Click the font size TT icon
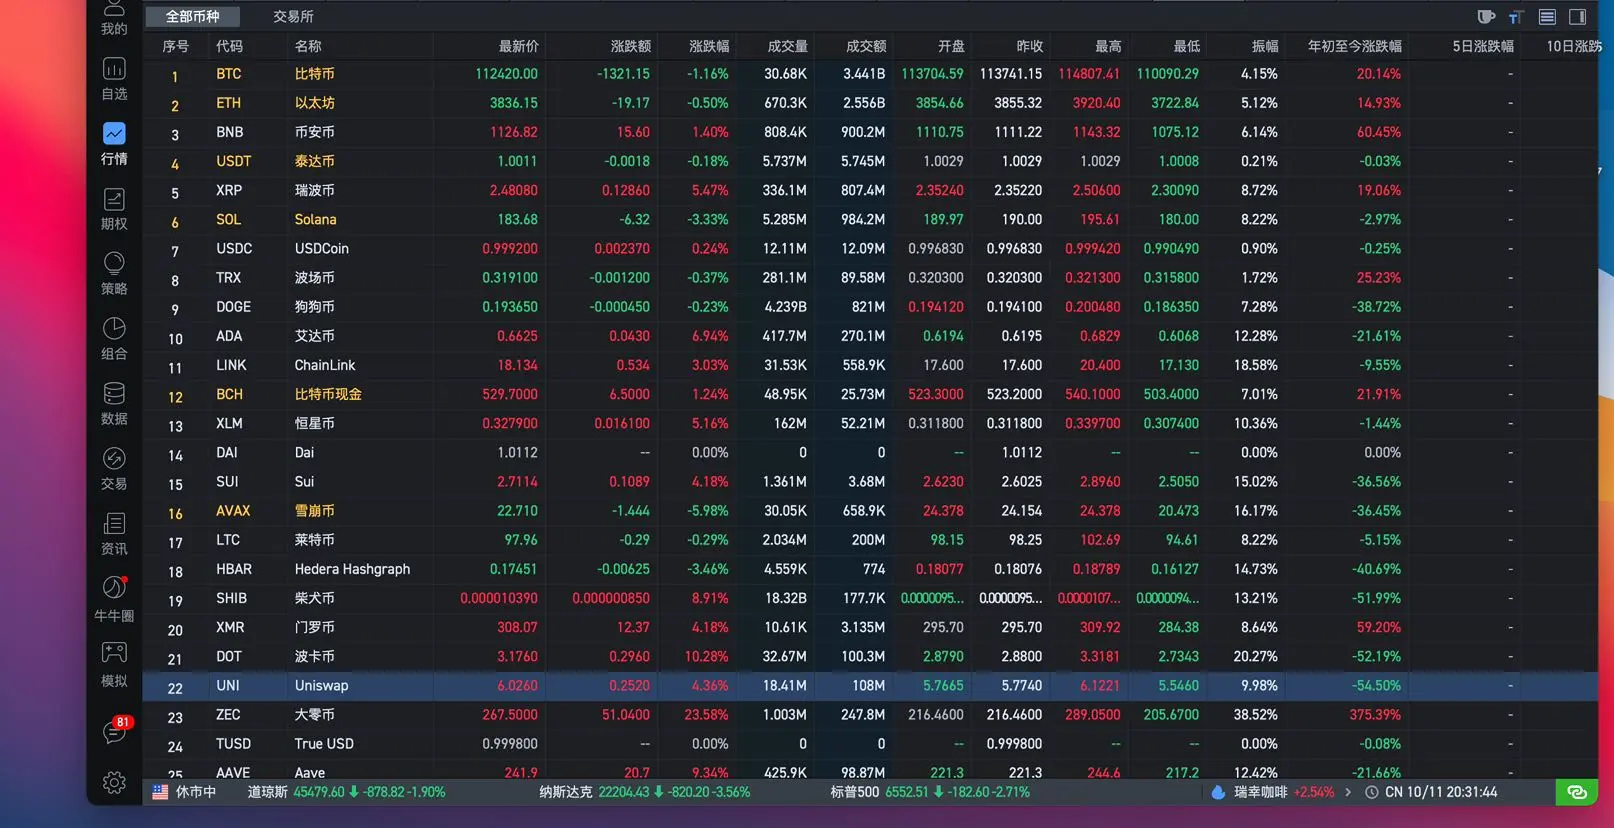Viewport: 1614px width, 828px height. point(1516,17)
